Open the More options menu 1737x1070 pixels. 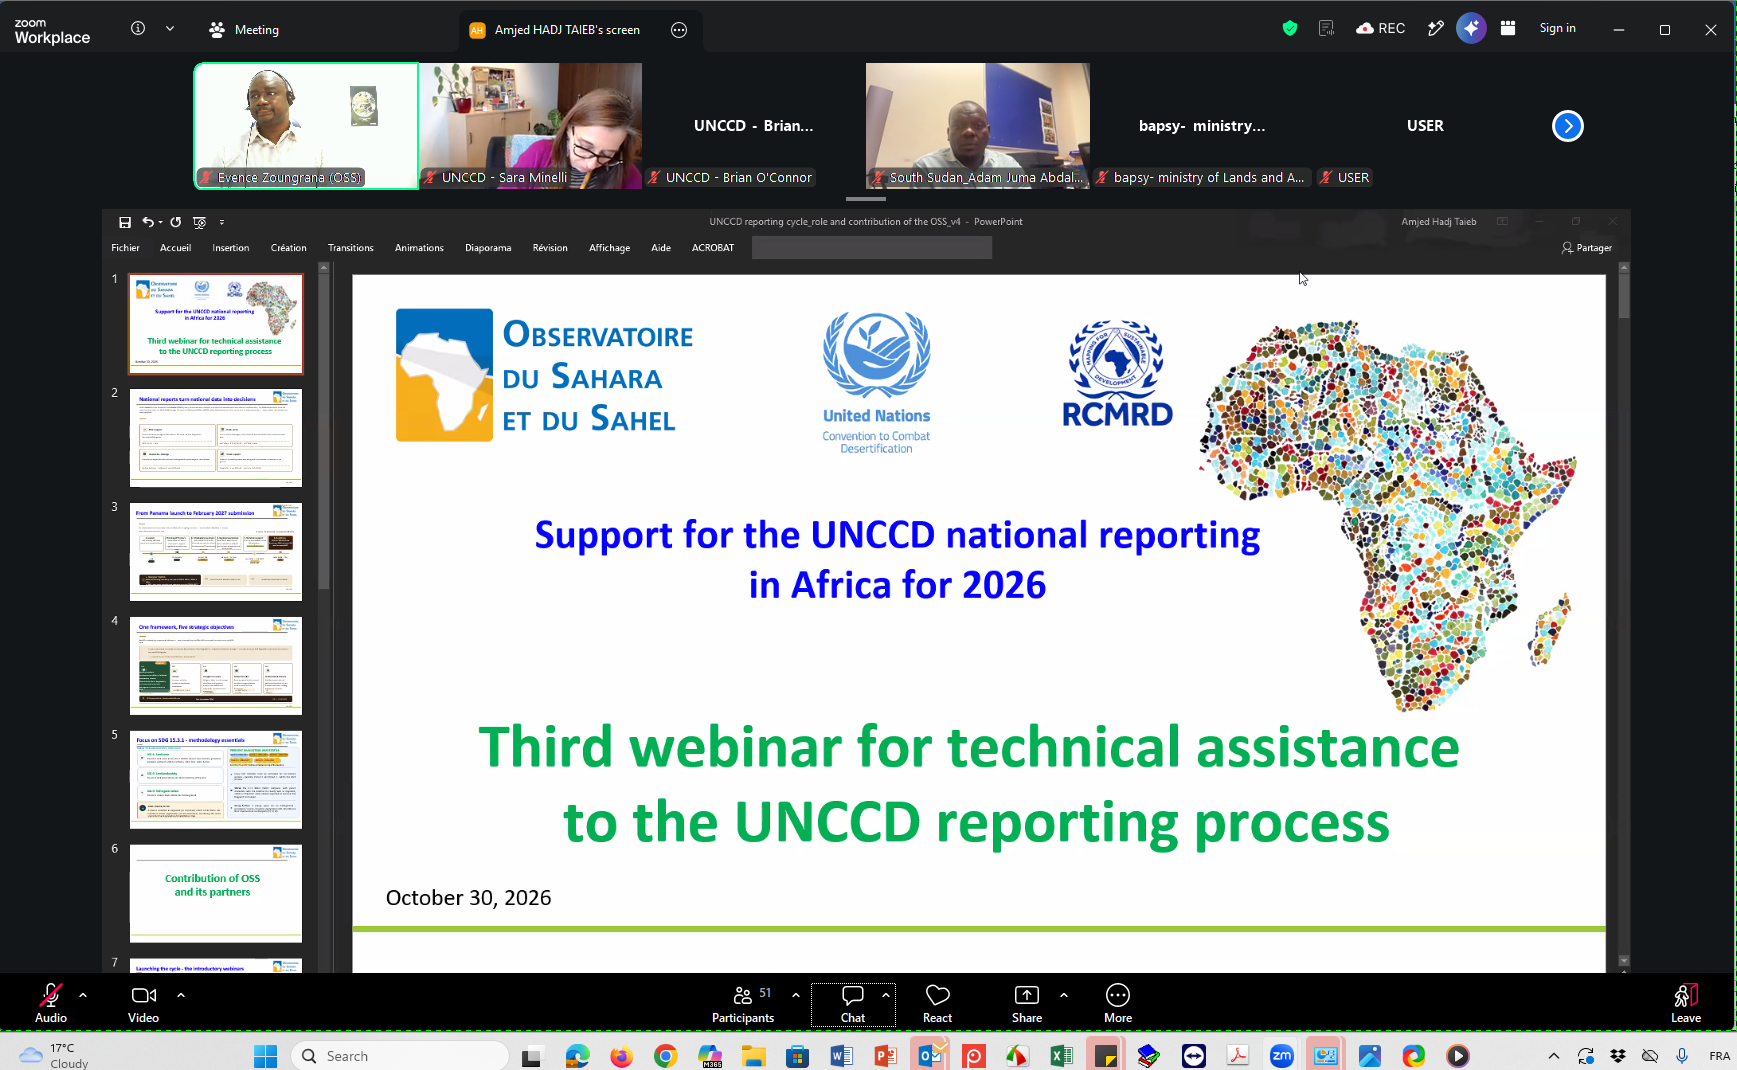(x=1118, y=1003)
